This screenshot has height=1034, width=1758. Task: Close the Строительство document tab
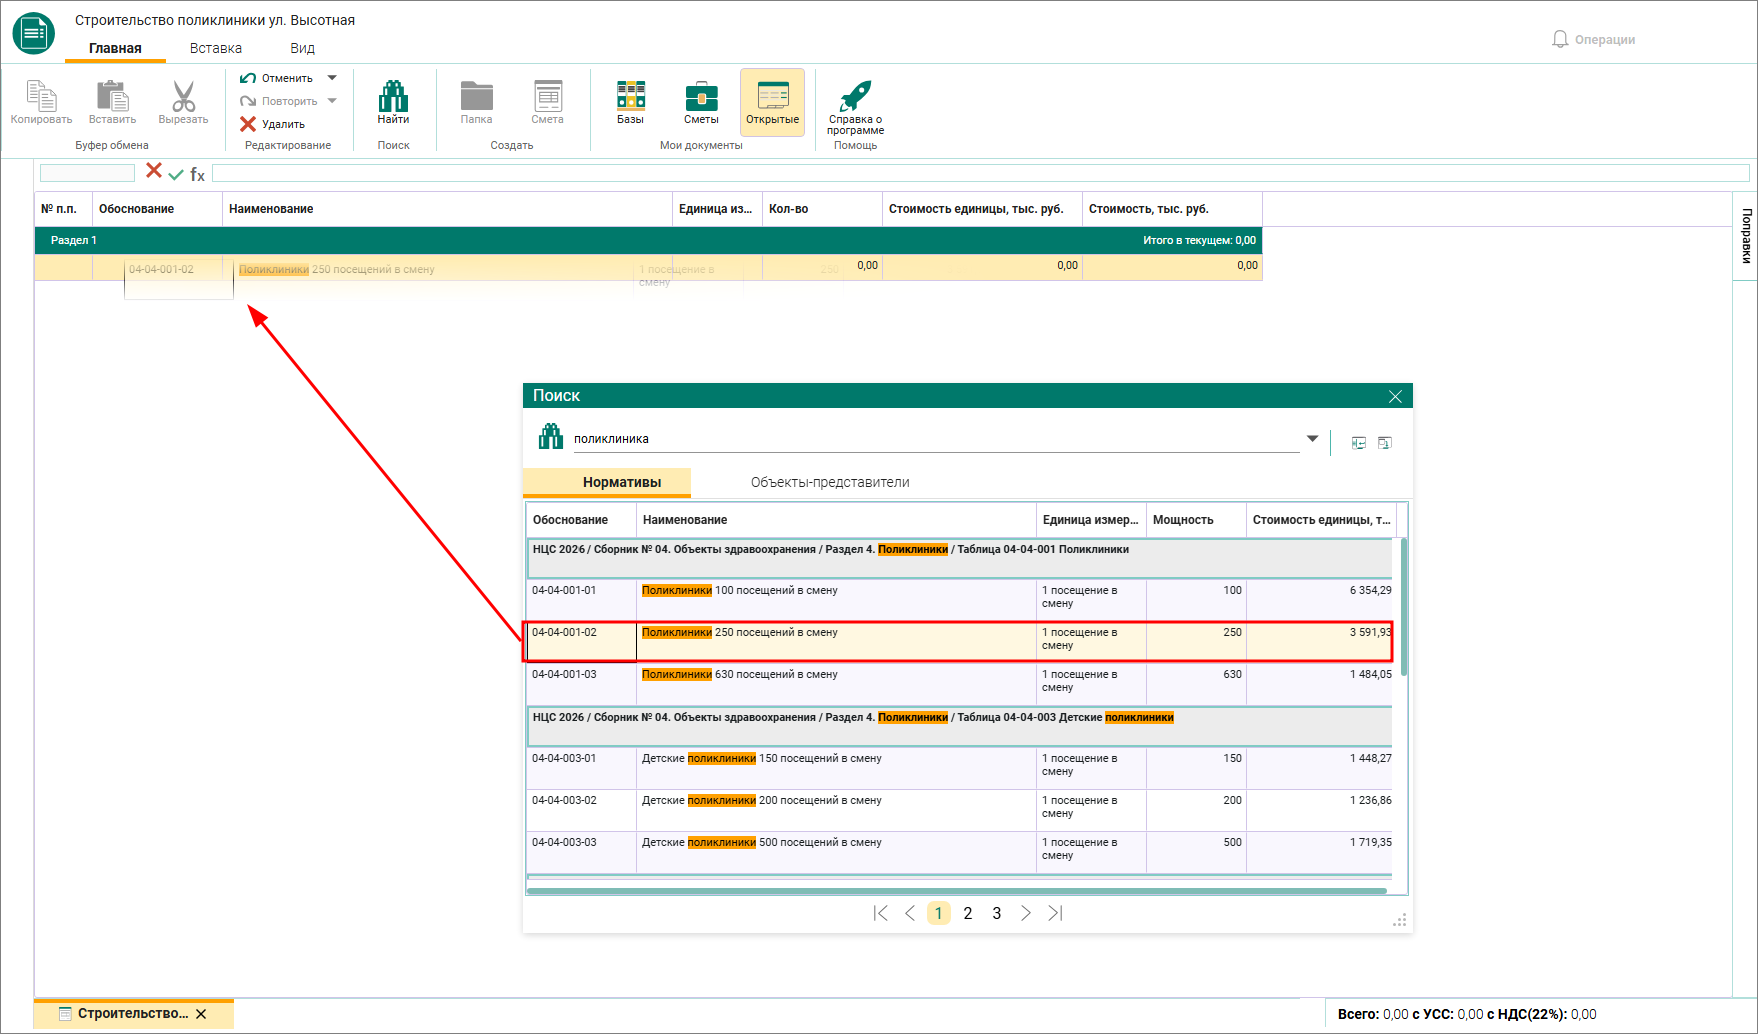click(x=201, y=1014)
